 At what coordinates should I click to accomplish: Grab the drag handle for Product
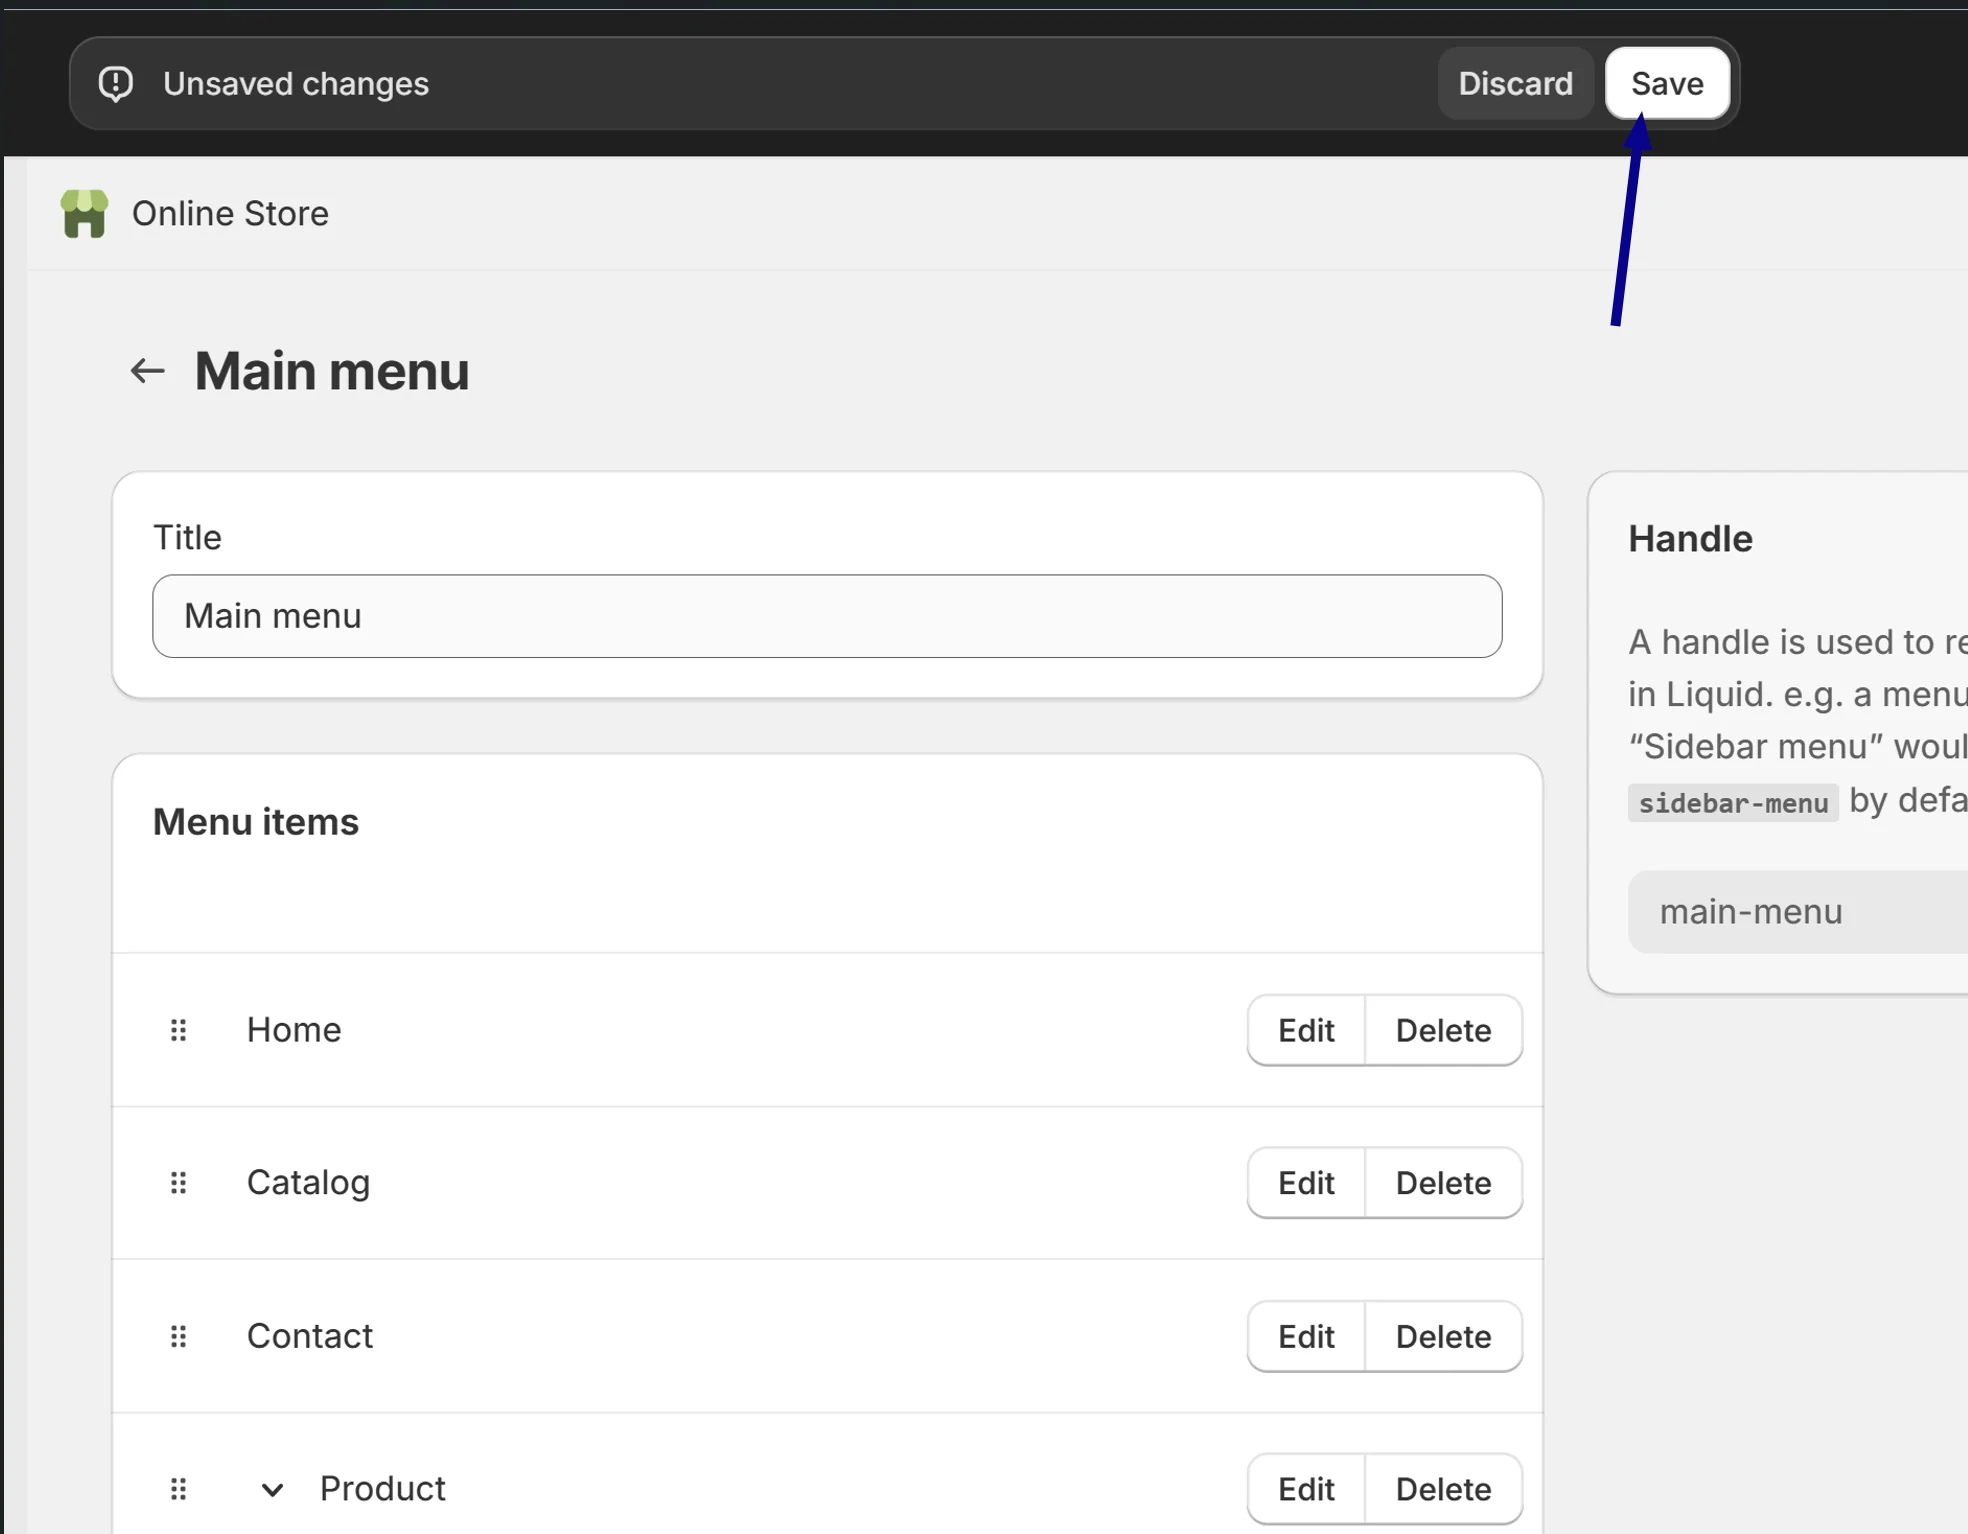[x=178, y=1489]
